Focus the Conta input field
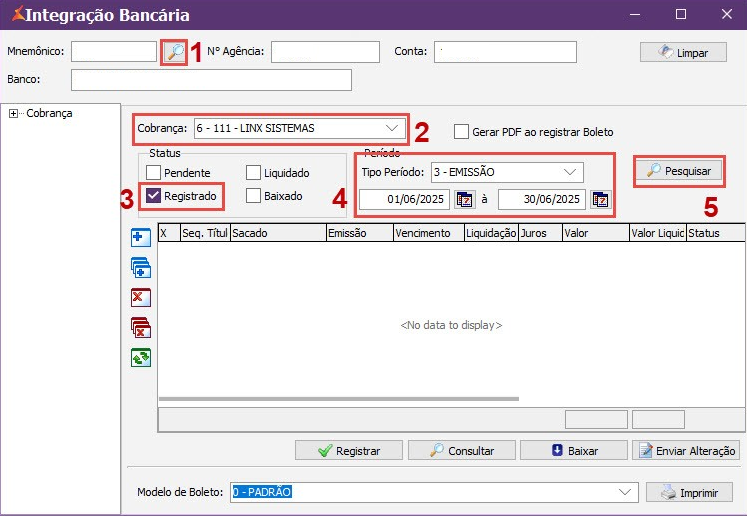 (505, 52)
